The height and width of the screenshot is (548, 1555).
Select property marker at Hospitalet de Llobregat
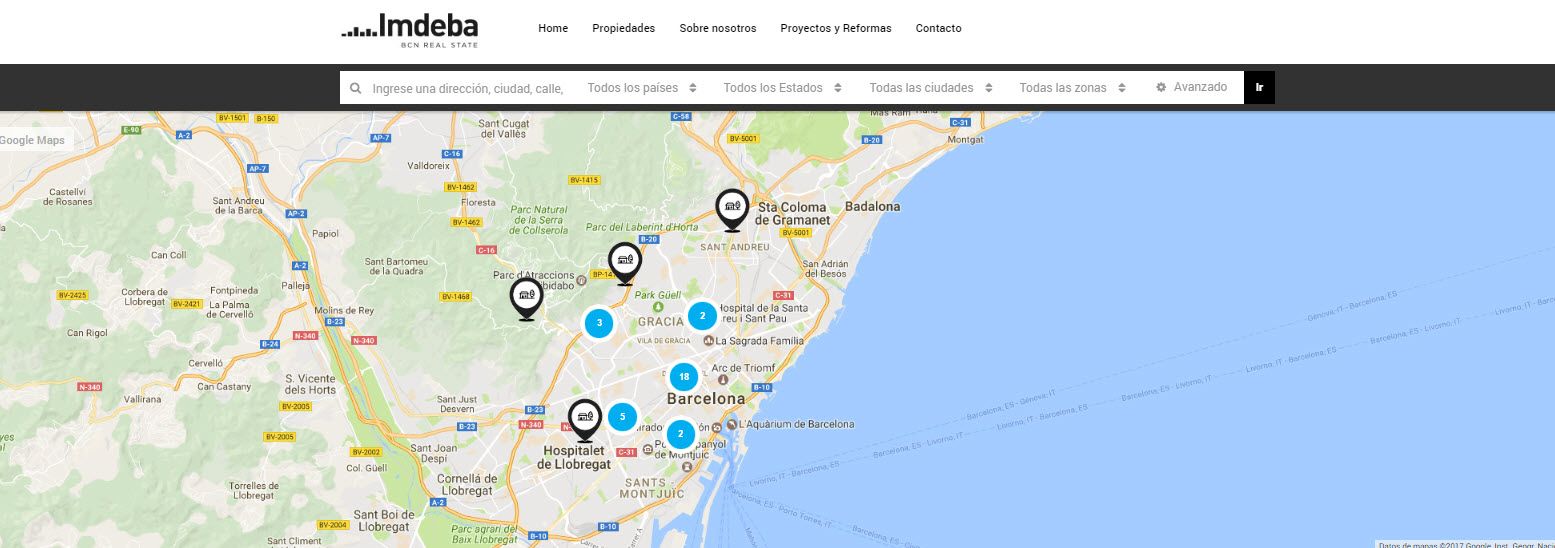585,420
